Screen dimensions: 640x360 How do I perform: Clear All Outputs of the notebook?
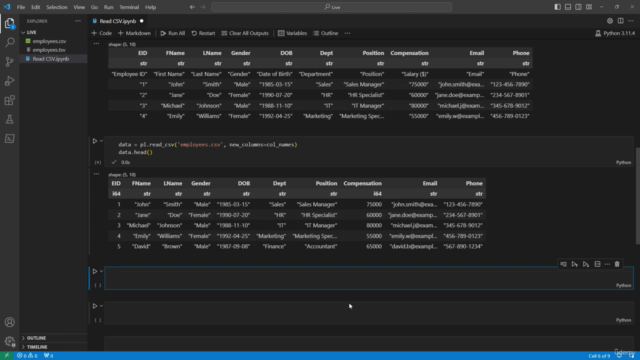pyautogui.click(x=245, y=33)
